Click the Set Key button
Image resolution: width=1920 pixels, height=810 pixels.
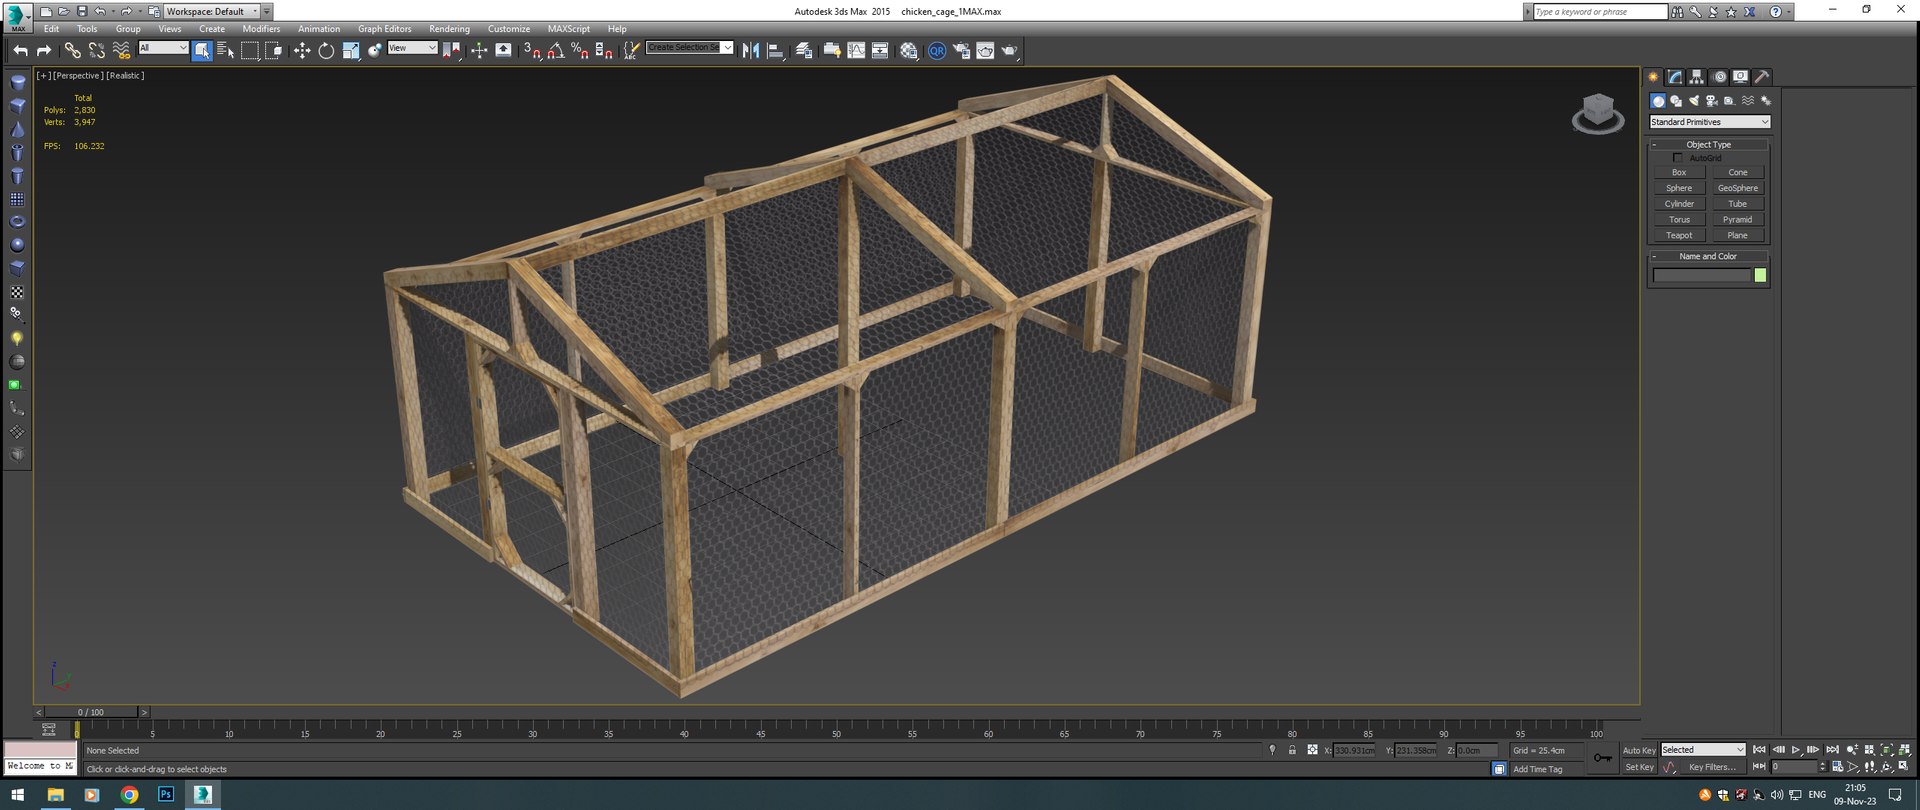pos(1638,767)
